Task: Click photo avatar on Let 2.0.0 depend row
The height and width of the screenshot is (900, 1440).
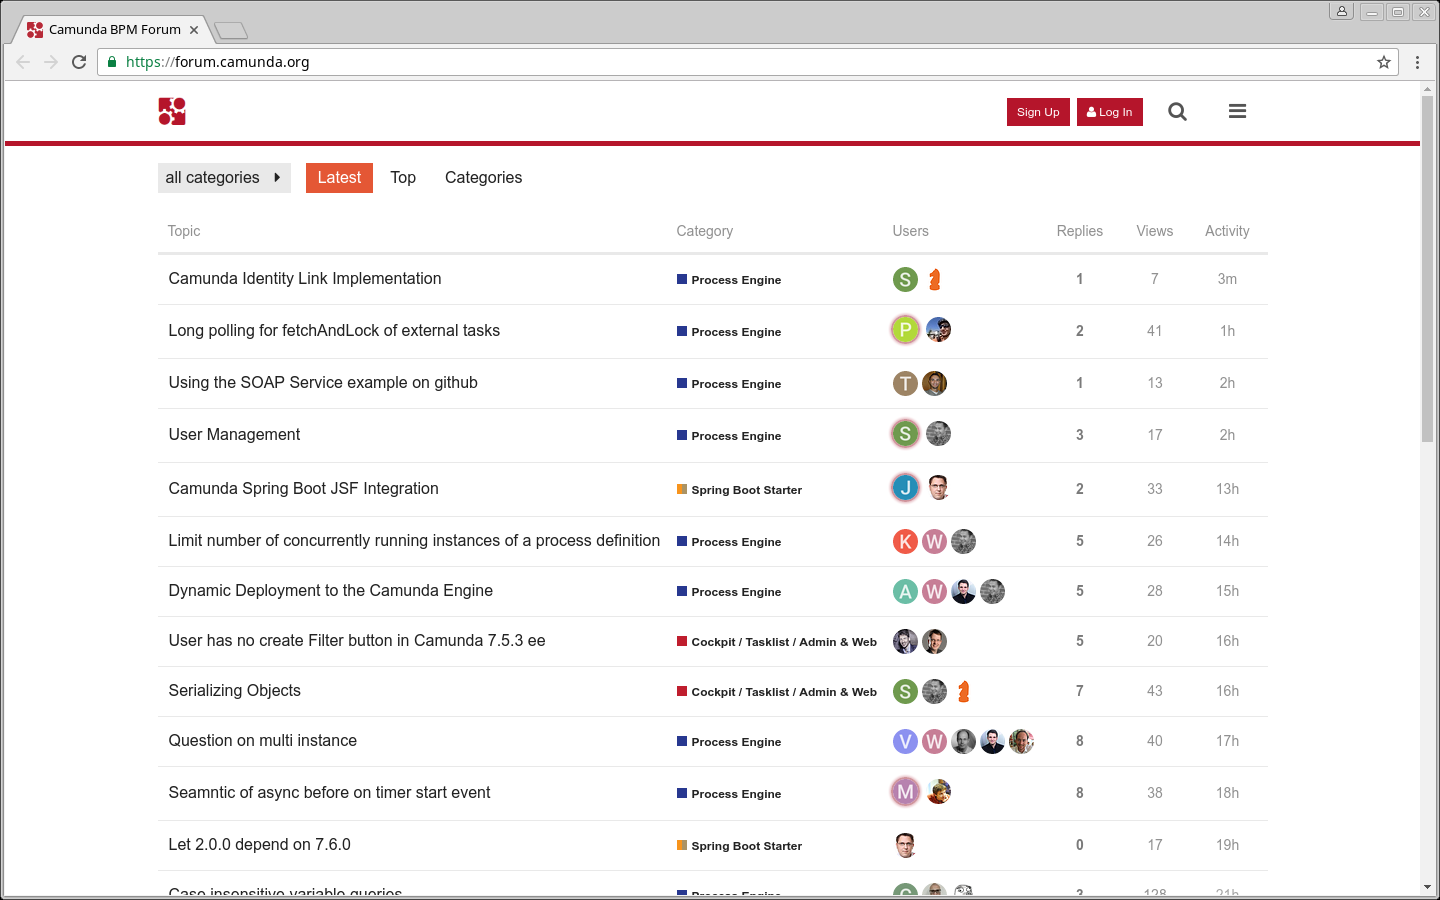Action: coord(905,846)
